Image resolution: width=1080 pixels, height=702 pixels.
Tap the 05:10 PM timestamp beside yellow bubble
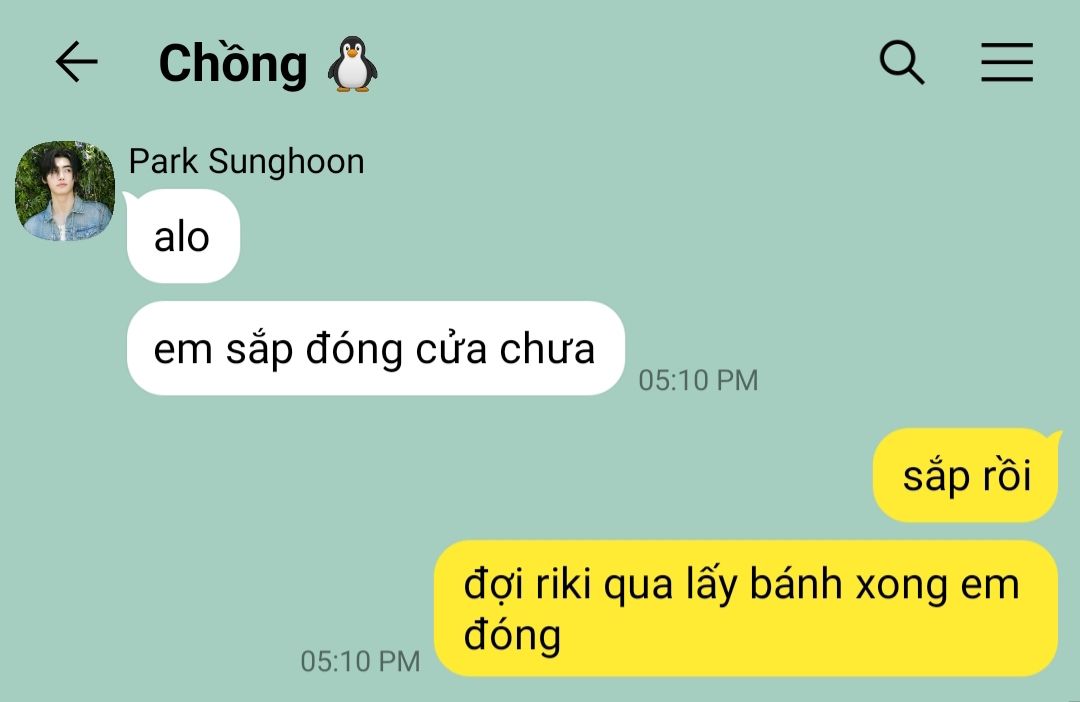360,661
